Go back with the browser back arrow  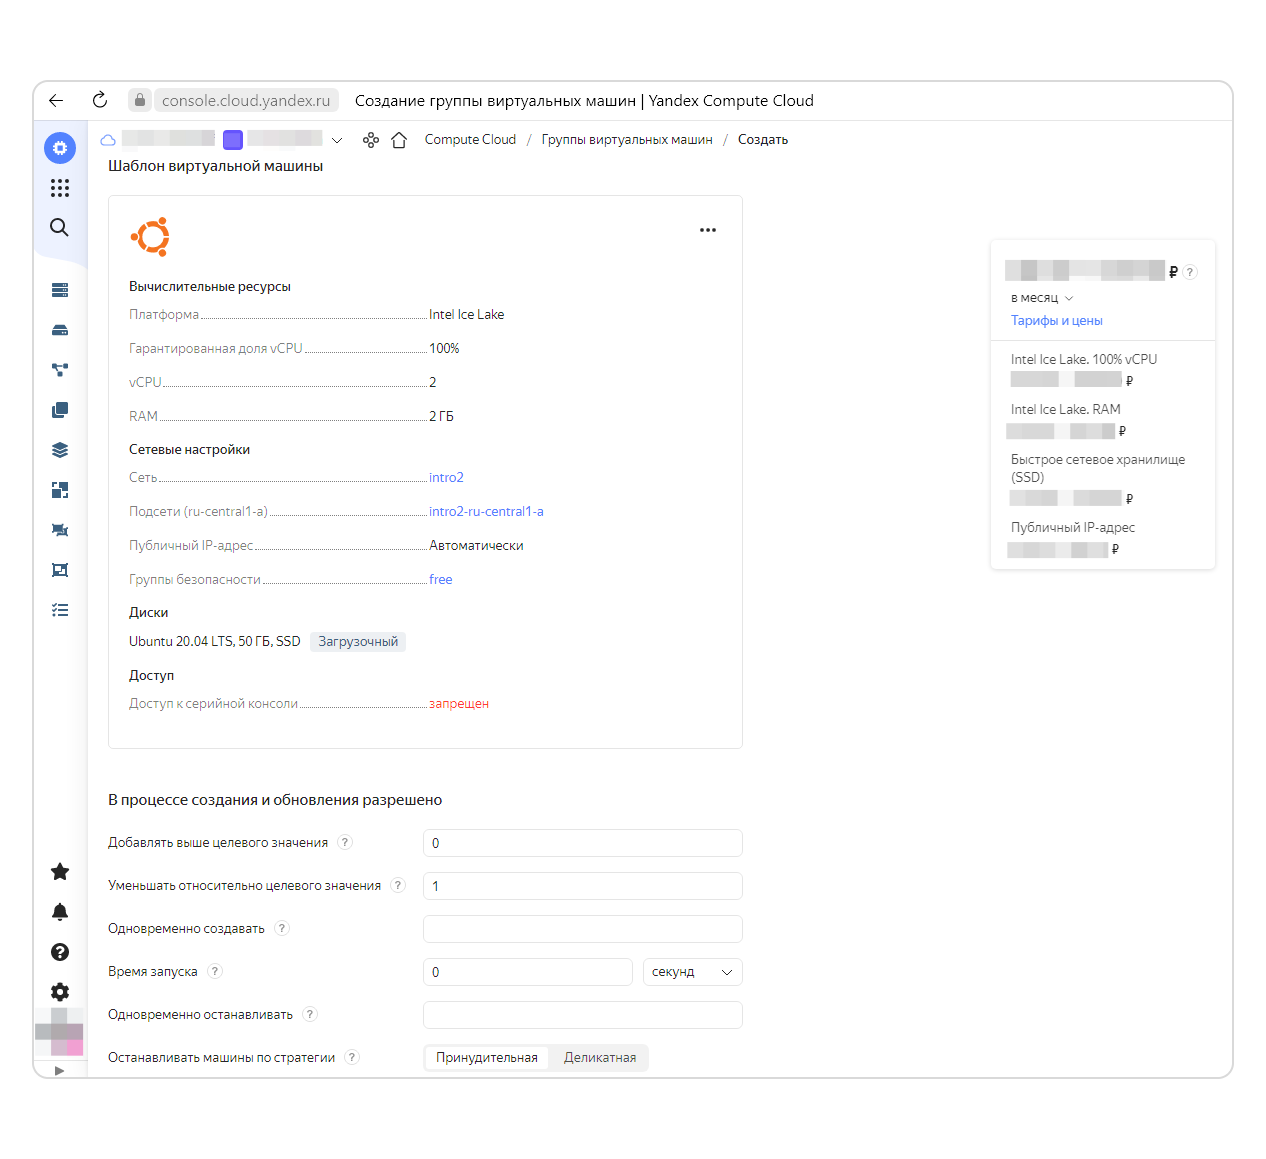56,100
